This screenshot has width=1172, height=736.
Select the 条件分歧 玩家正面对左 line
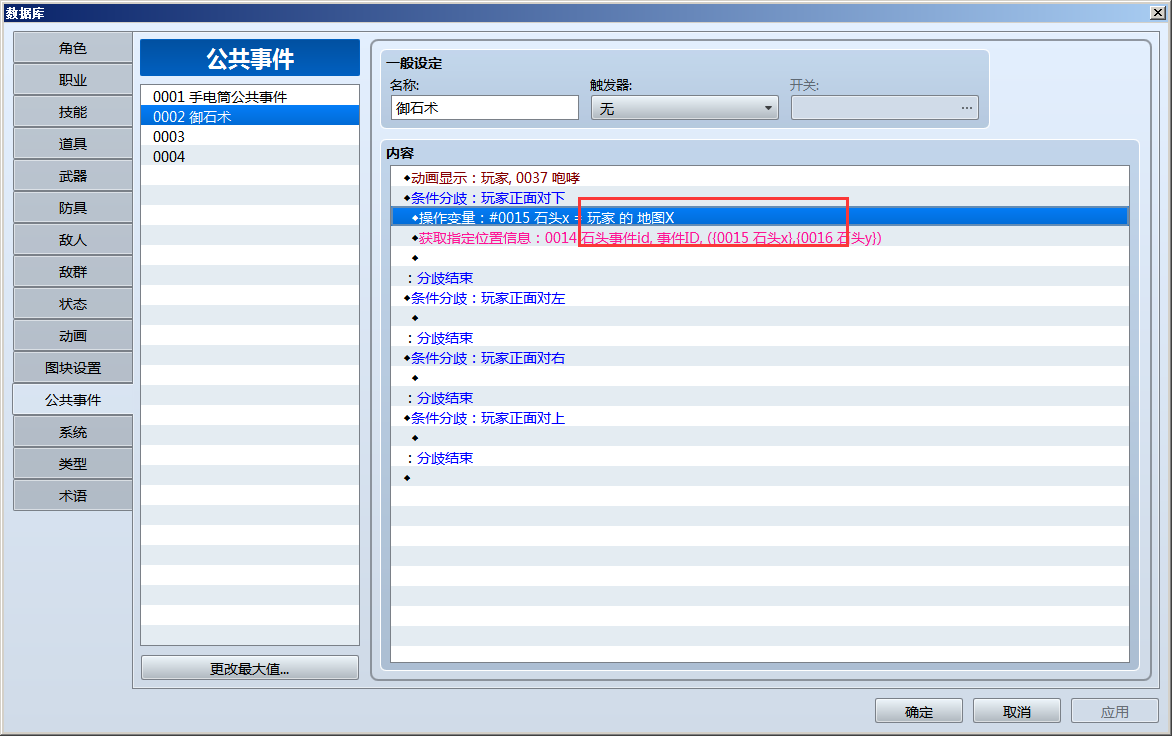(759, 298)
